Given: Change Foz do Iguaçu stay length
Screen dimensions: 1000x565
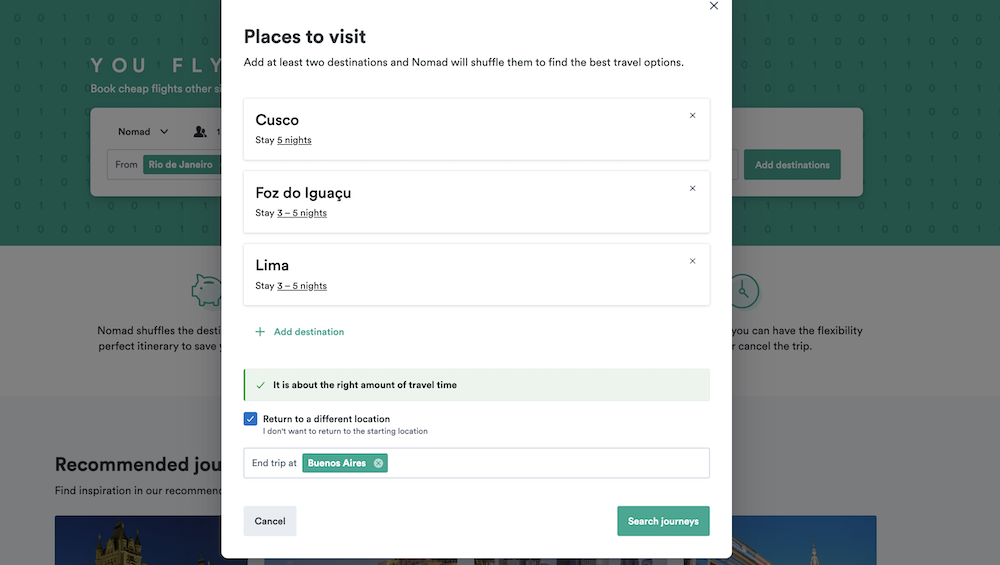Looking at the screenshot, I should [302, 213].
